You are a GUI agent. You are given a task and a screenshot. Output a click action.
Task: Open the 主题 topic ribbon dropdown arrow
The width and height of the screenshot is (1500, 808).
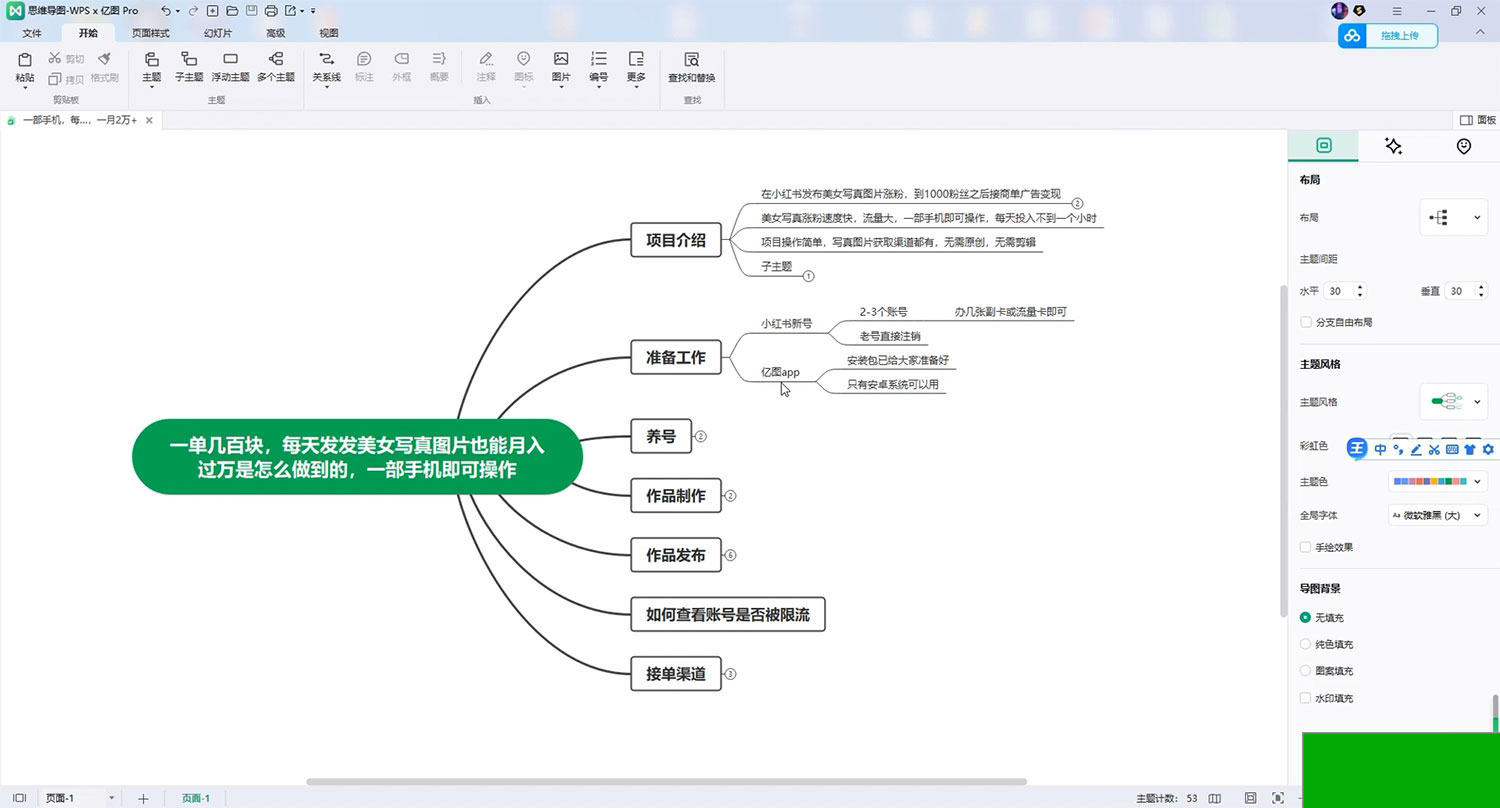(151, 88)
